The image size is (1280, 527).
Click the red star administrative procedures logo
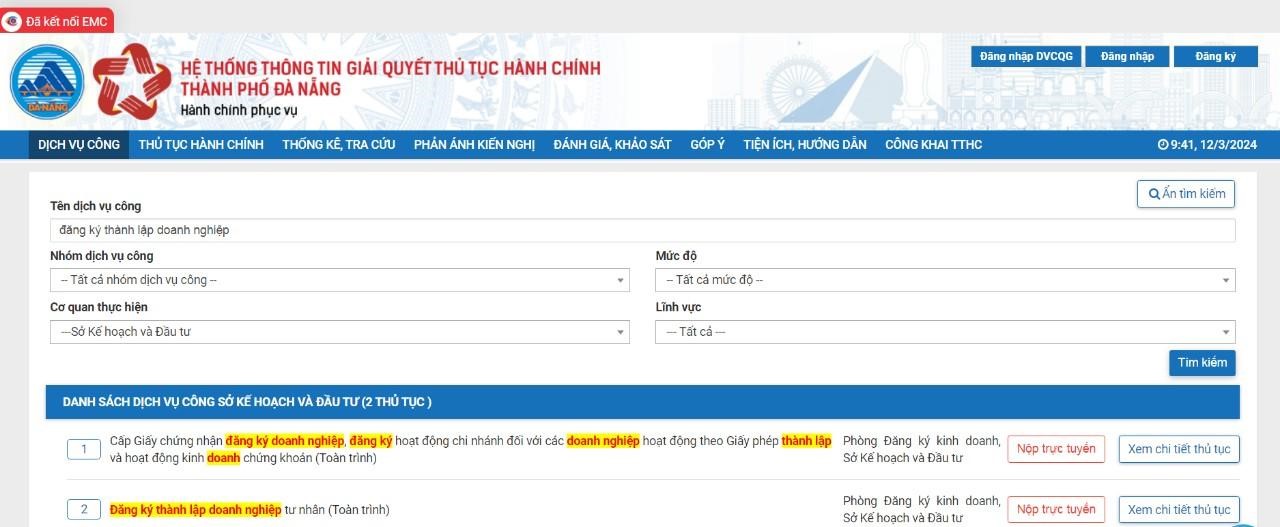pyautogui.click(x=132, y=82)
